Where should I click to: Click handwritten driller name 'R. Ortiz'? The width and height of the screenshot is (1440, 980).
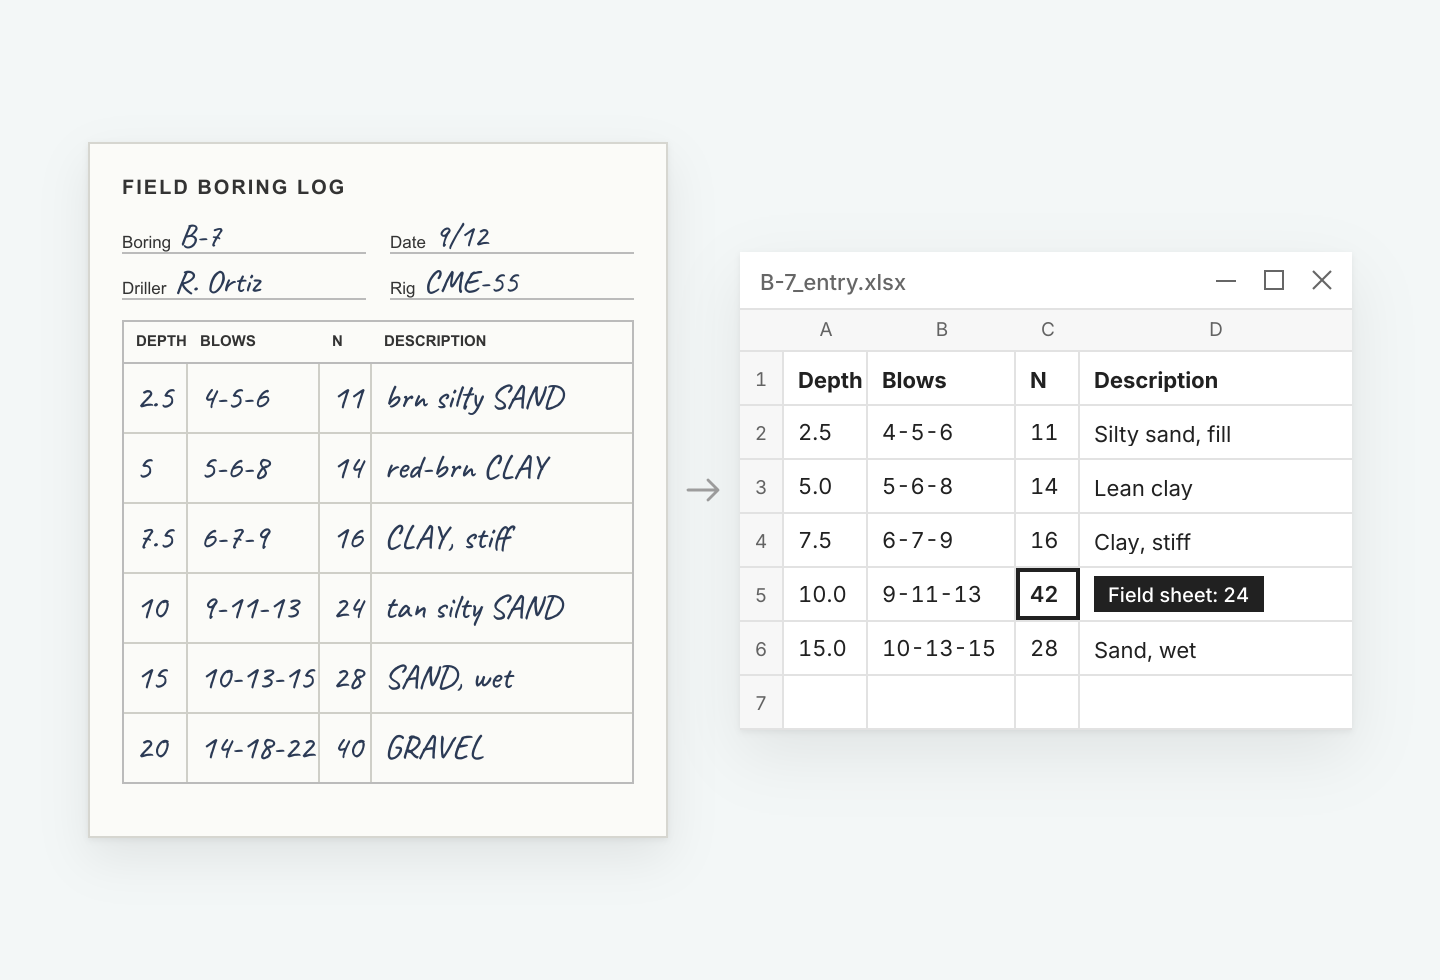(220, 284)
